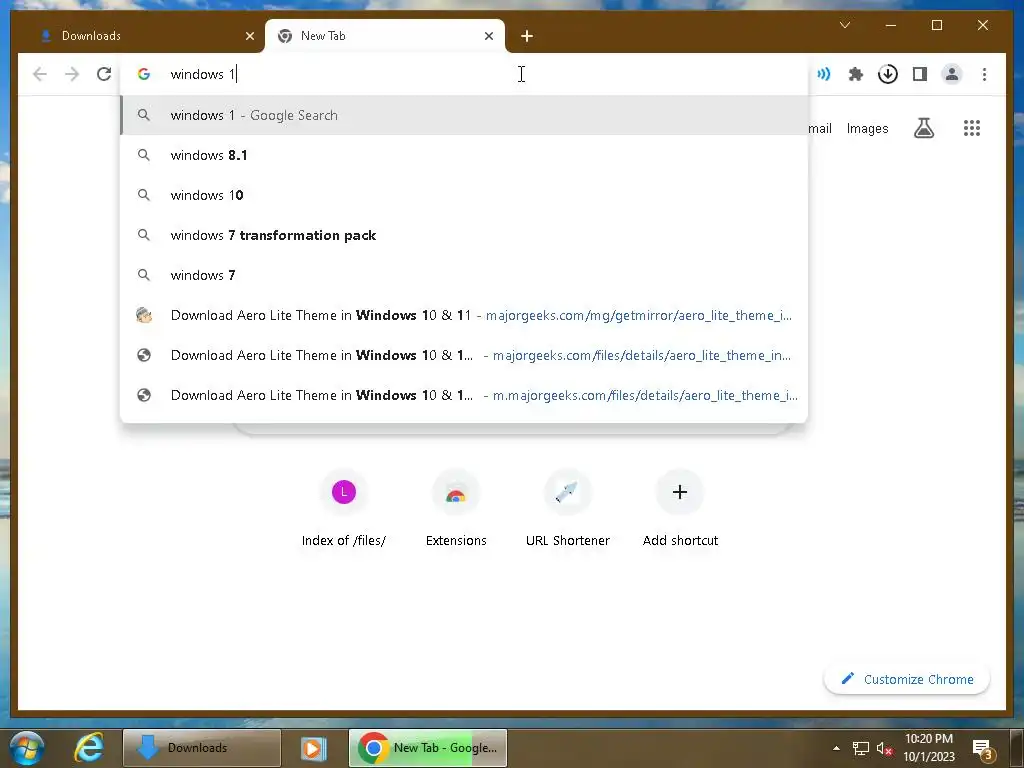Click the network tray icon

[x=861, y=748]
